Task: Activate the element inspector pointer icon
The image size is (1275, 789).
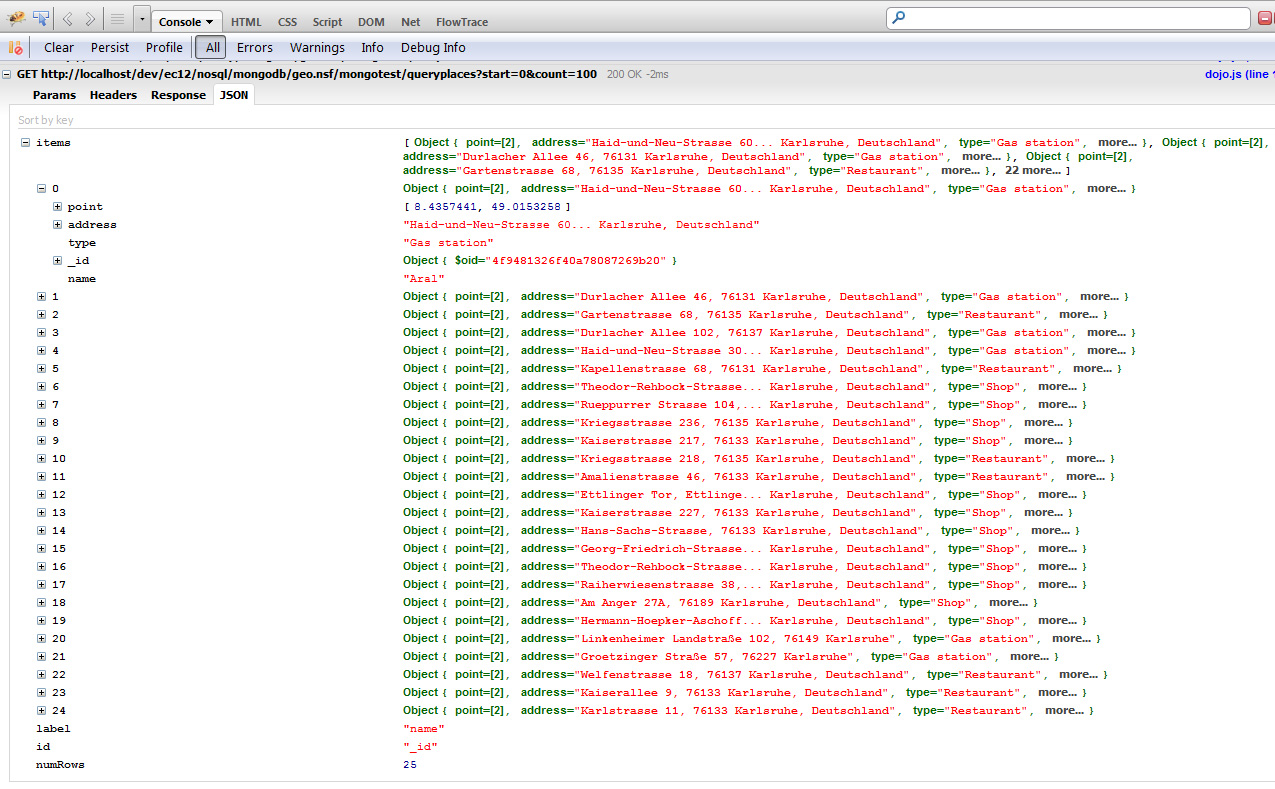Action: (x=41, y=19)
